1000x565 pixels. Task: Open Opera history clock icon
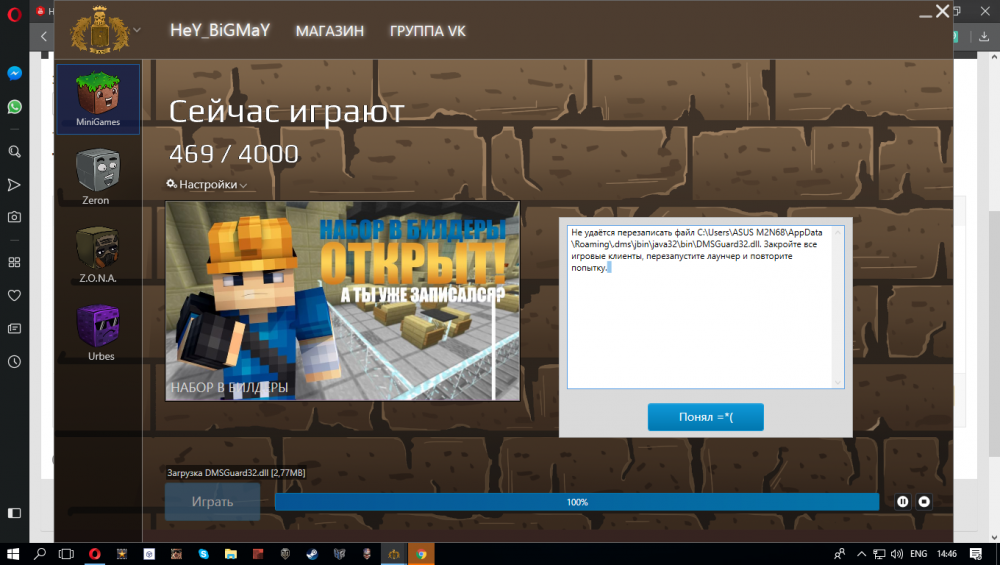[x=15, y=361]
